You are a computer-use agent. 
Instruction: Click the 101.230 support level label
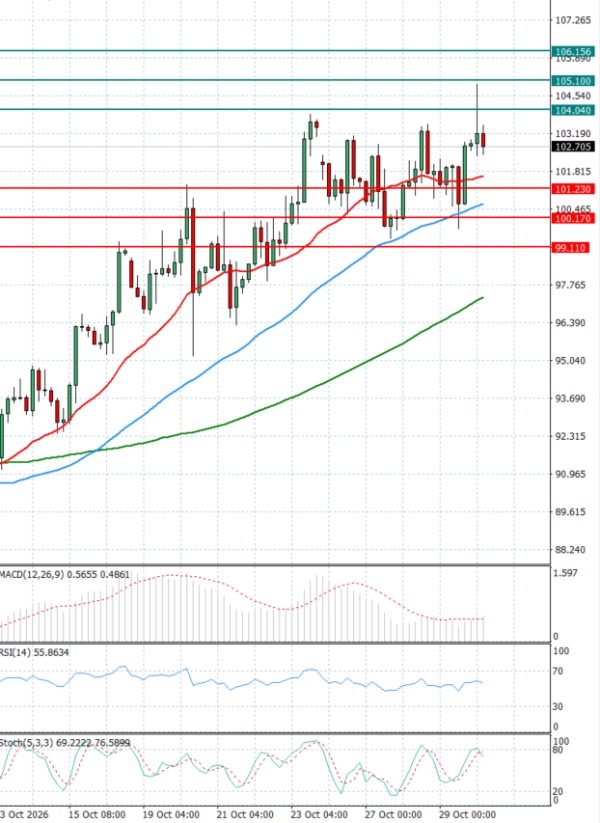point(573,189)
